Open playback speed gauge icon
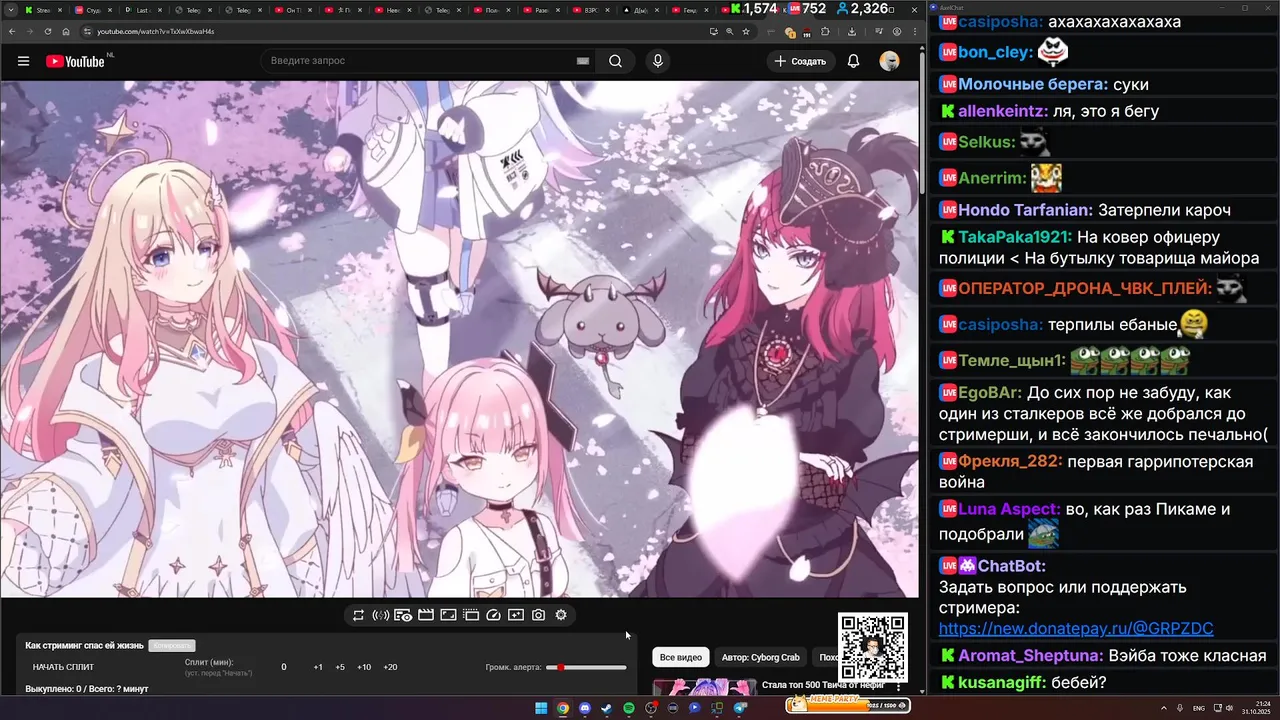The width and height of the screenshot is (1280, 720). coord(493,615)
